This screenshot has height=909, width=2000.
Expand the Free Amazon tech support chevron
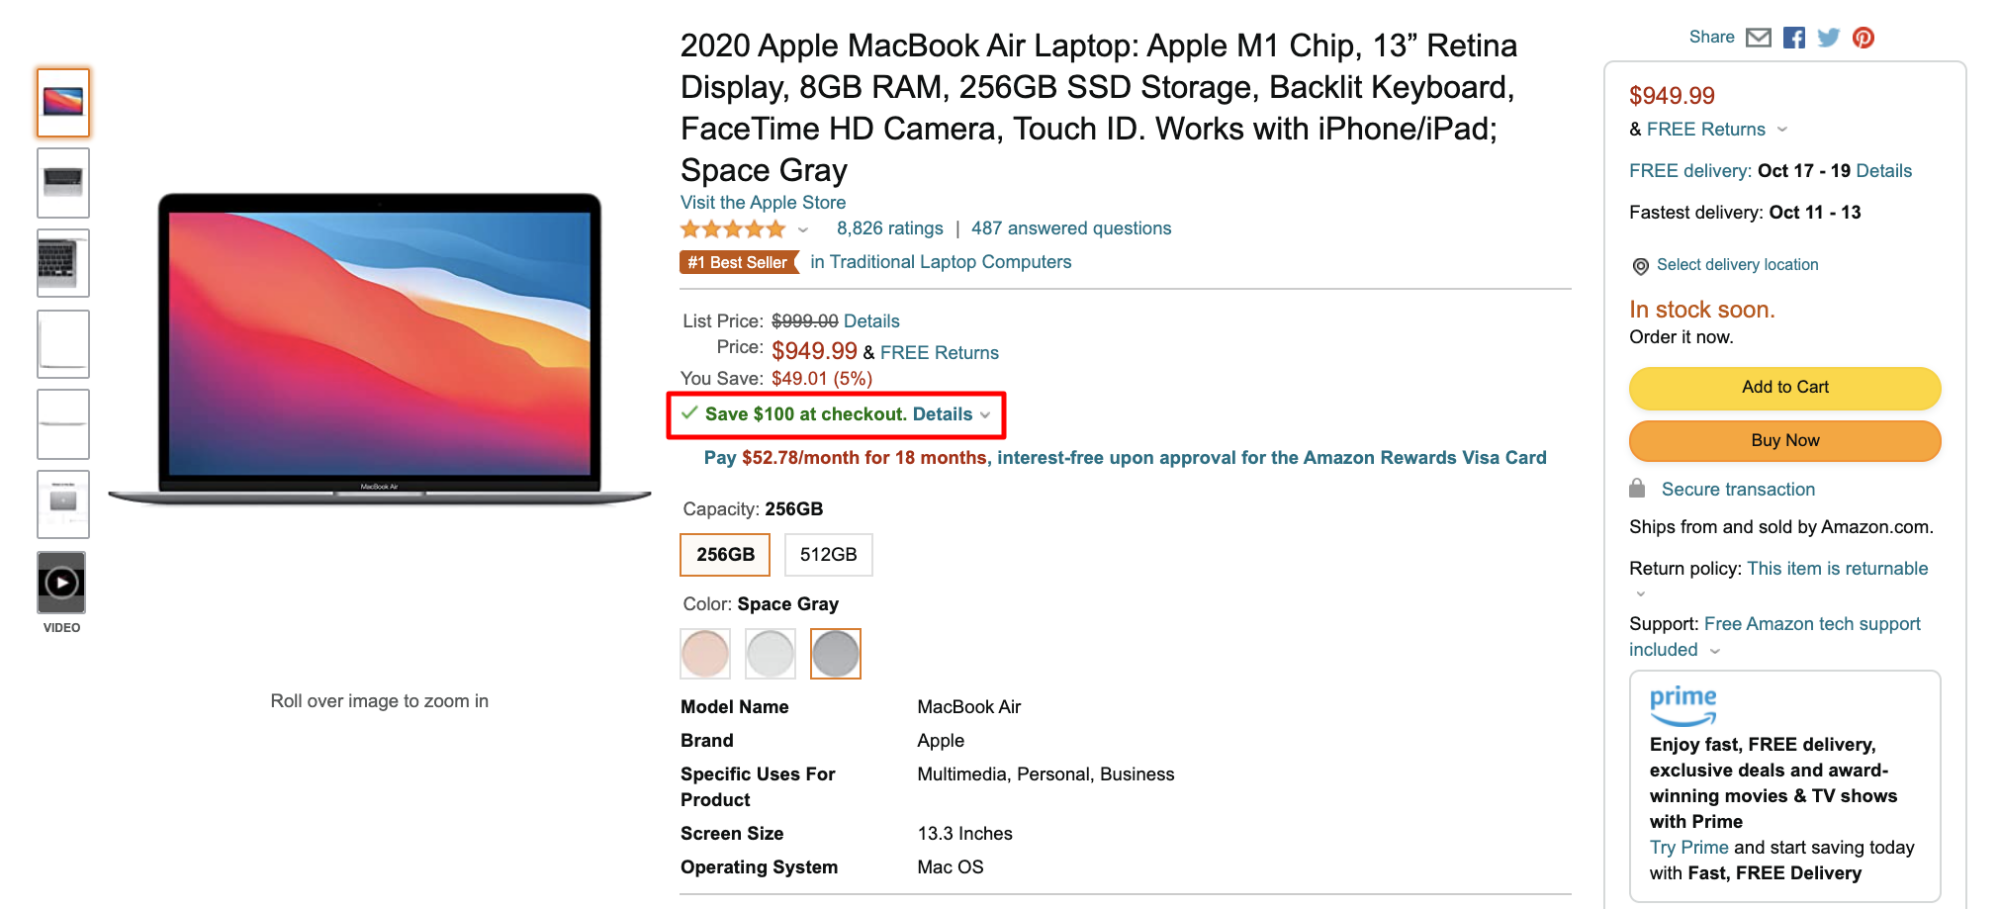(1715, 651)
